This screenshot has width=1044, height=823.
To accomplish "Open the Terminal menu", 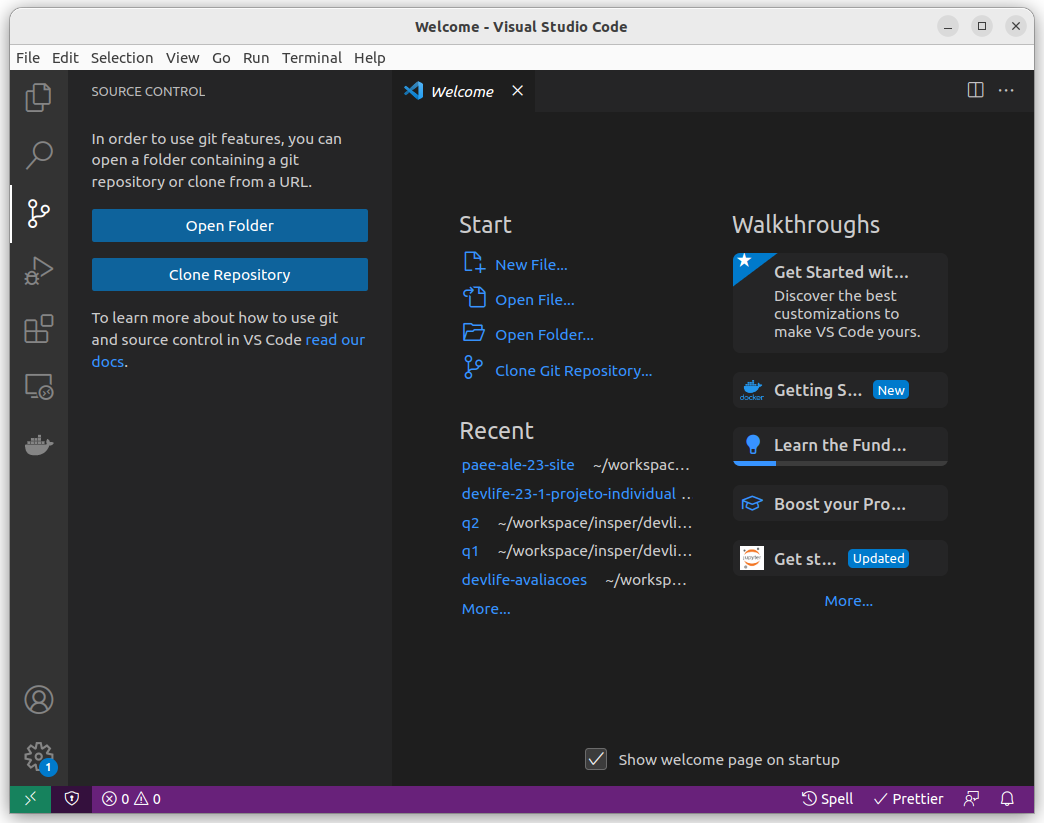I will pyautogui.click(x=311, y=58).
